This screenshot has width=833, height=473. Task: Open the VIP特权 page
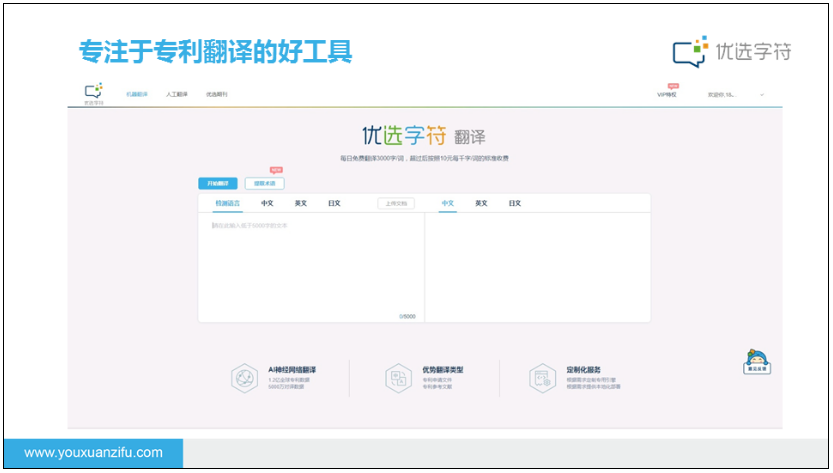coord(667,94)
